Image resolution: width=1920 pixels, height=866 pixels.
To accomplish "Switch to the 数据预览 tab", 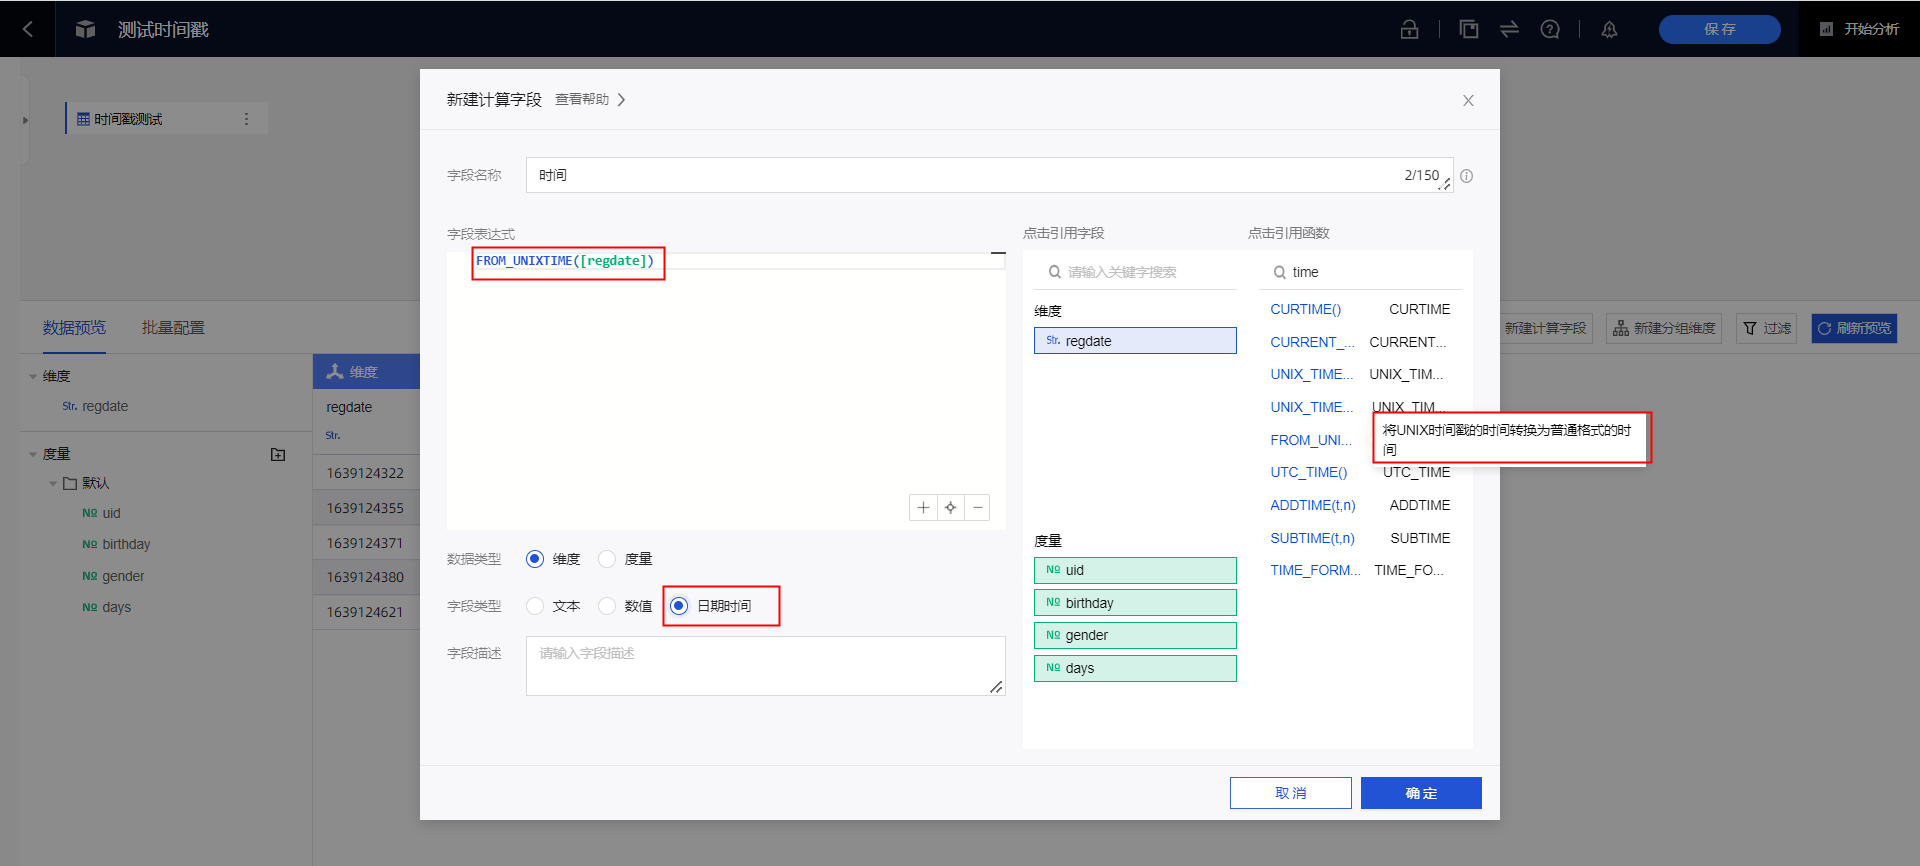I will pyautogui.click(x=74, y=328).
